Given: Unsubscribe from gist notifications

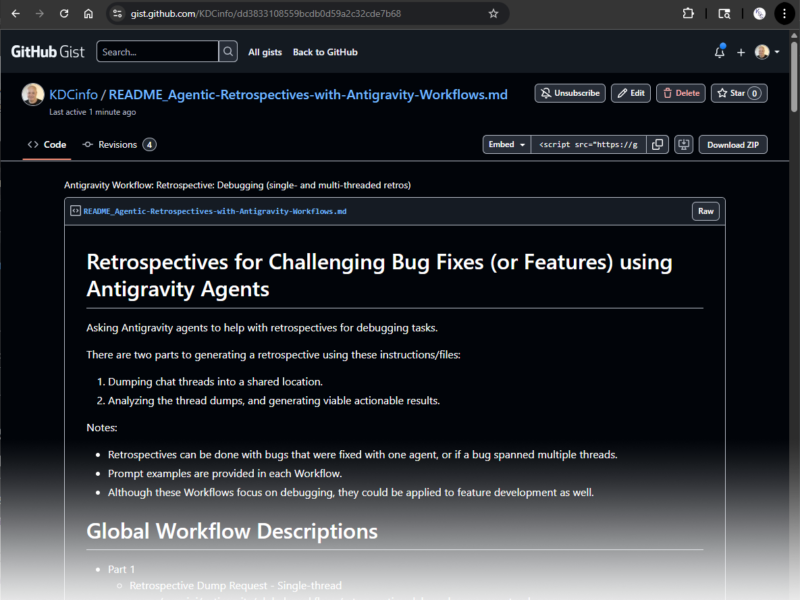Looking at the screenshot, I should 569,92.
